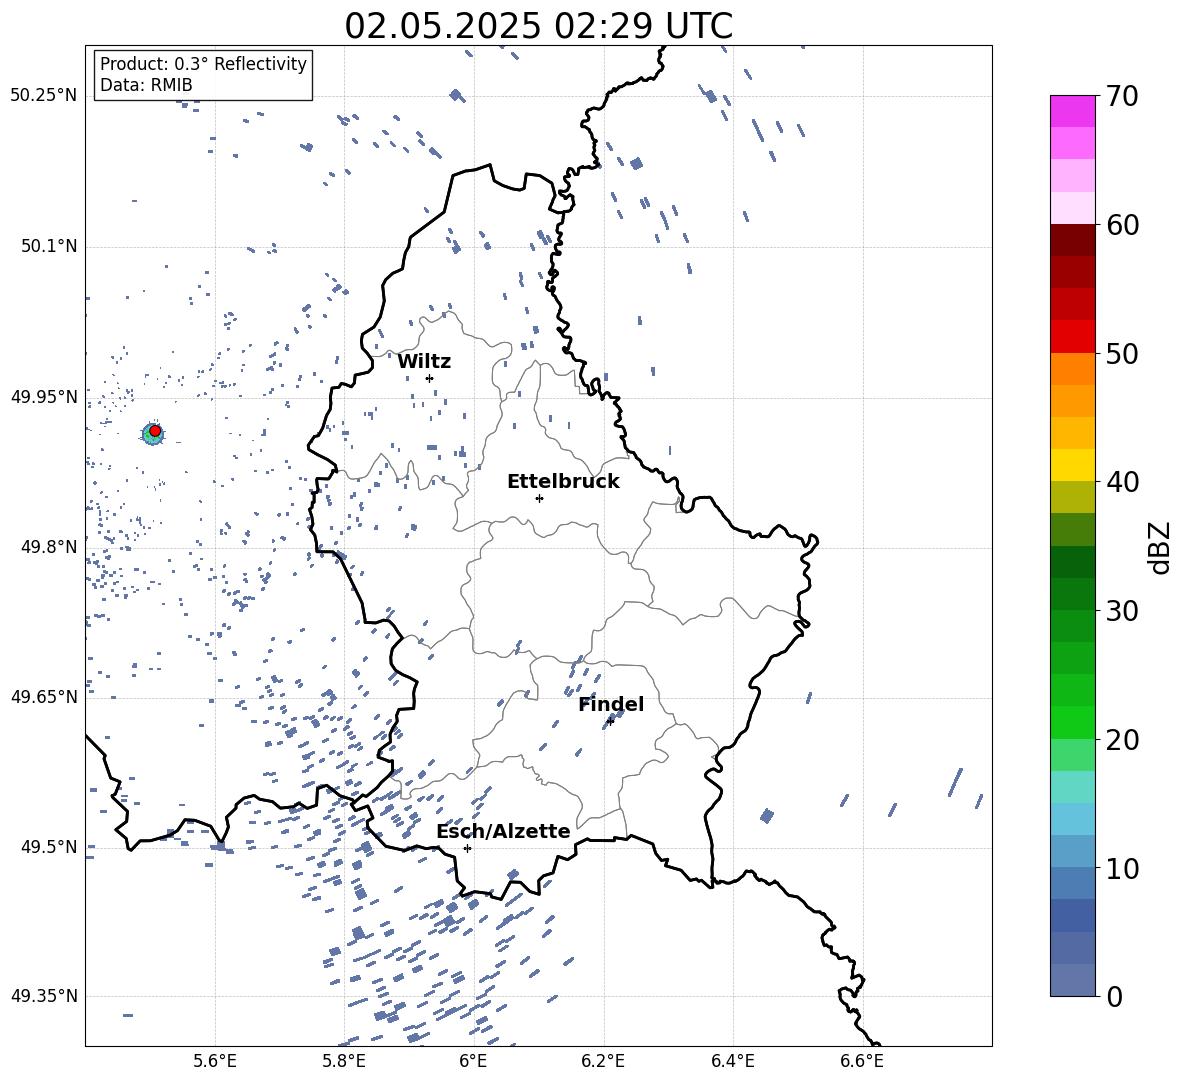
Task: Click the Data: RMIB text
Action: (x=146, y=85)
